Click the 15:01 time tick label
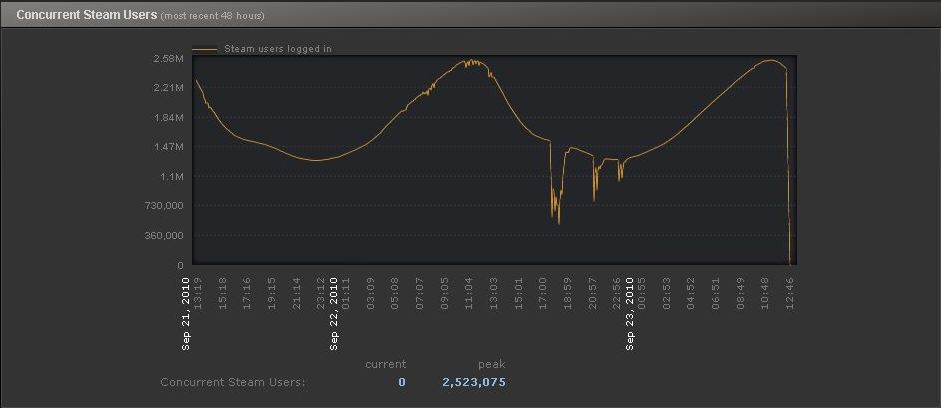The image size is (941, 408). 519,293
